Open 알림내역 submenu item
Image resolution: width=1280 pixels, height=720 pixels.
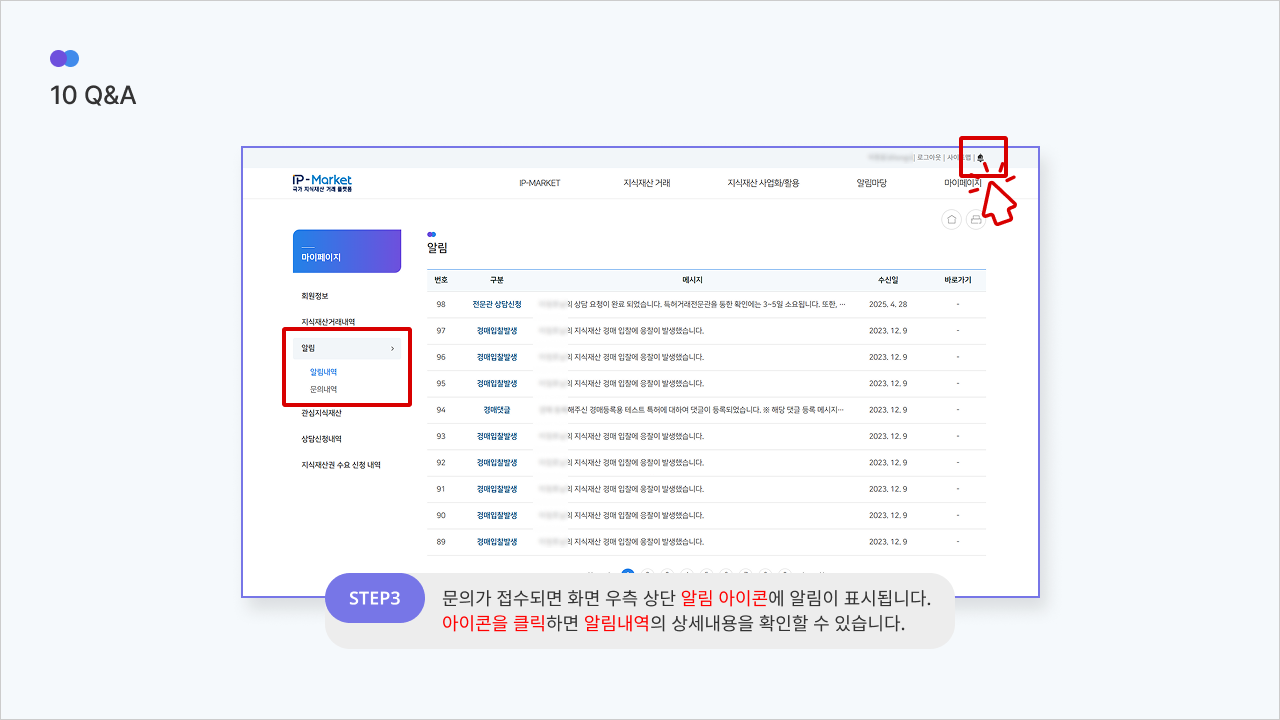323,372
